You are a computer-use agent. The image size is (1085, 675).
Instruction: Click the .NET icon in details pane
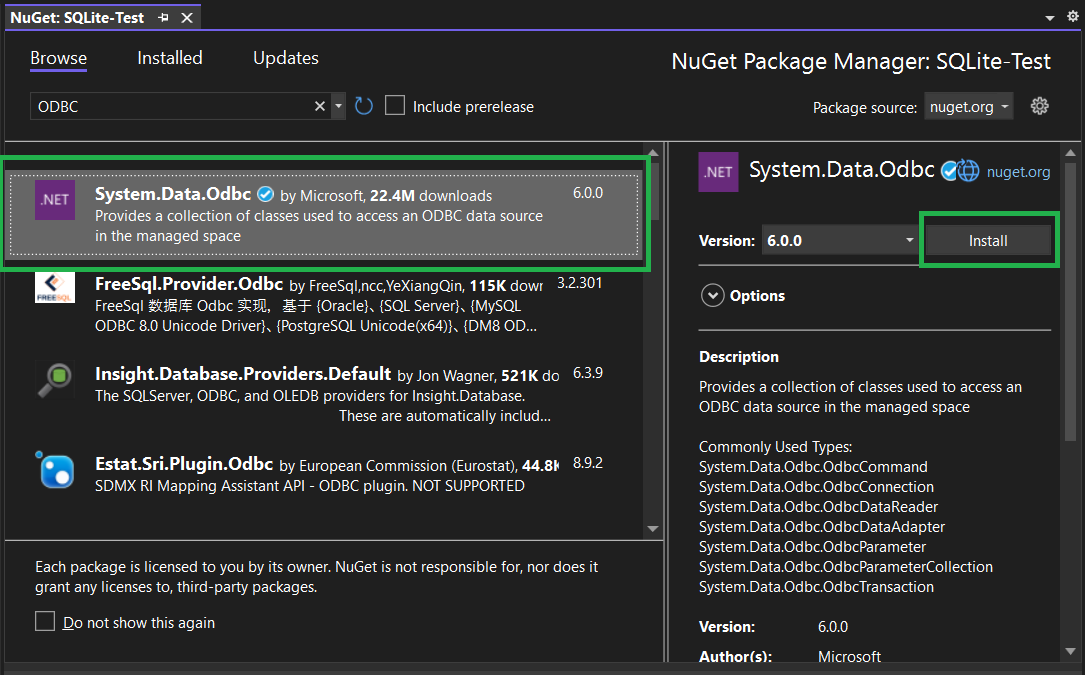pyautogui.click(x=718, y=172)
